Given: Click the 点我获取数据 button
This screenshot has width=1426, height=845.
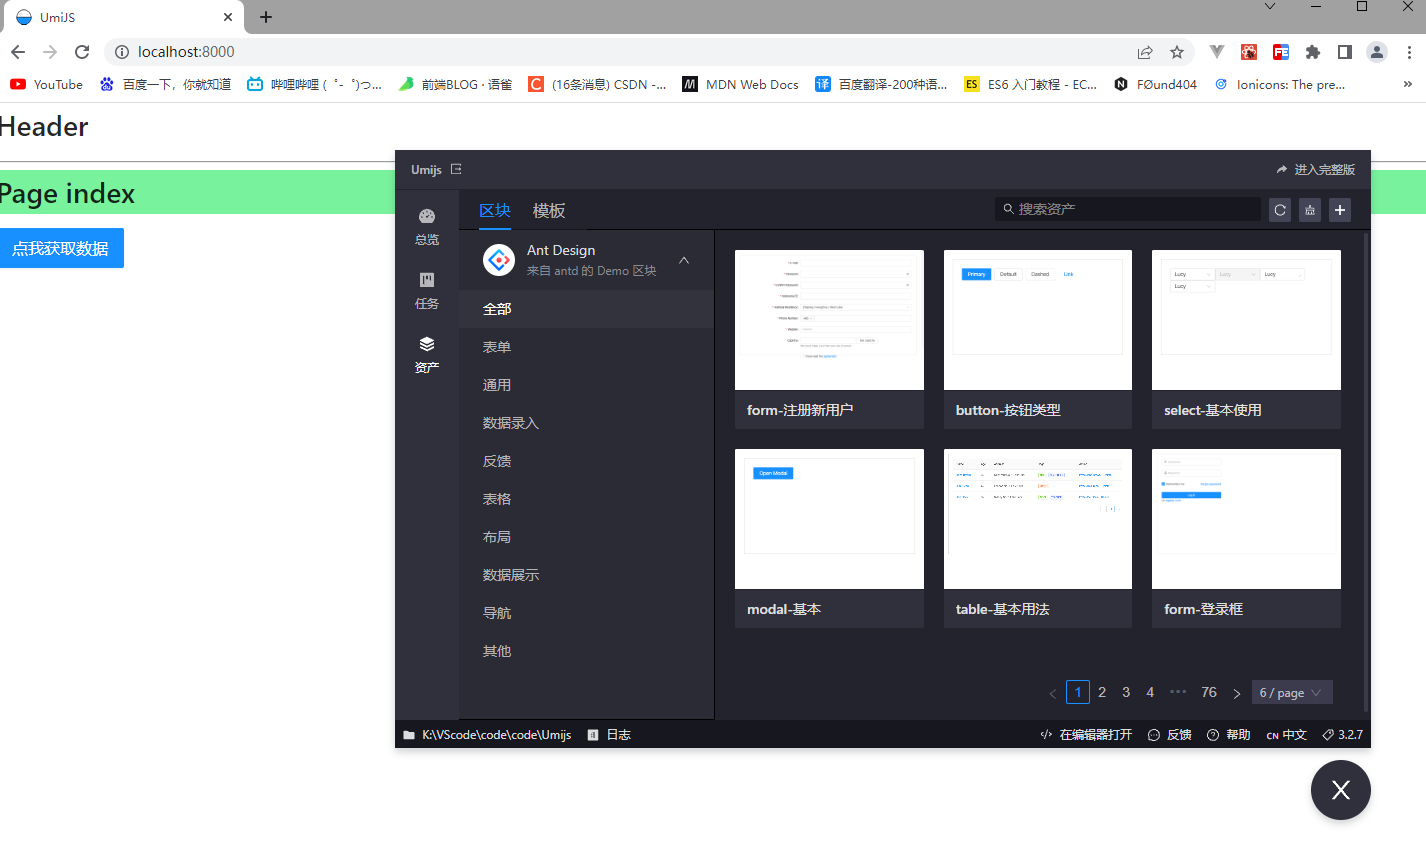Looking at the screenshot, I should click(x=61, y=248).
